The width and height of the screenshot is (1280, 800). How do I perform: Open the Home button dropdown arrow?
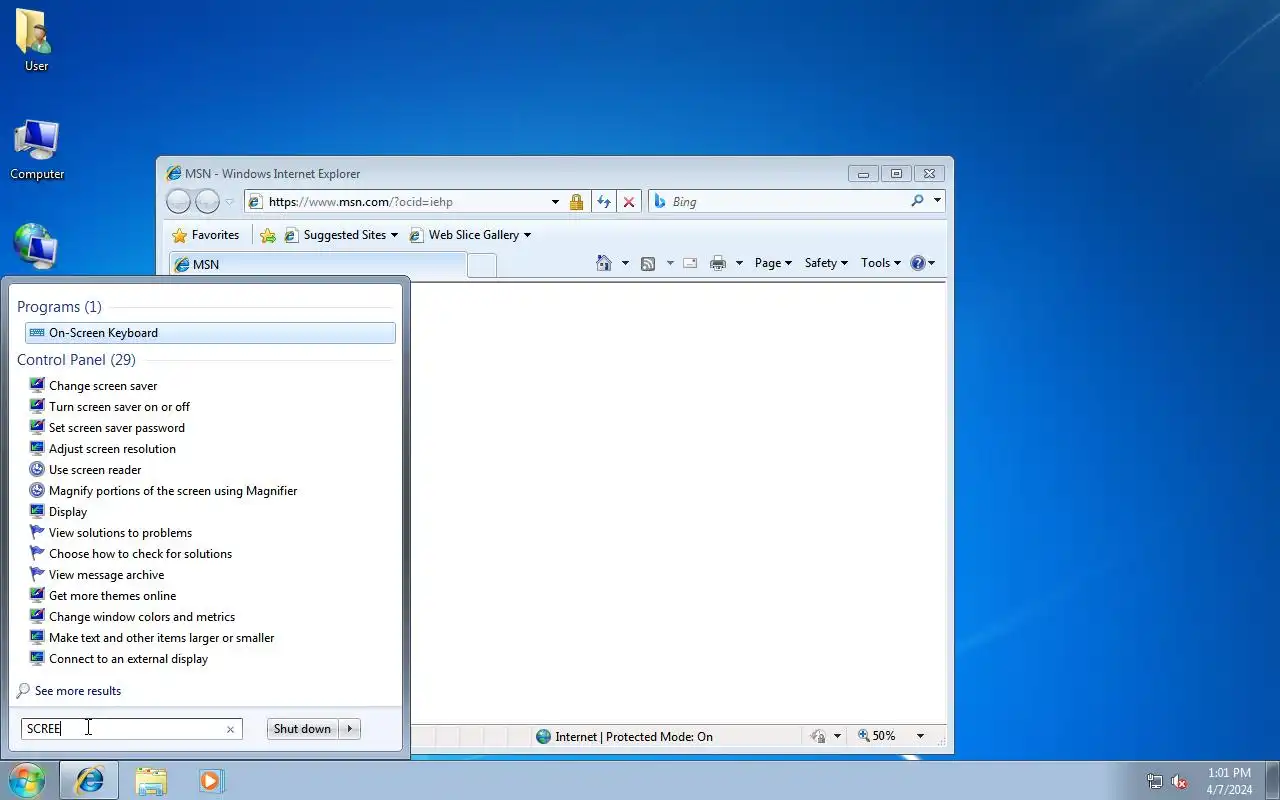[625, 263]
